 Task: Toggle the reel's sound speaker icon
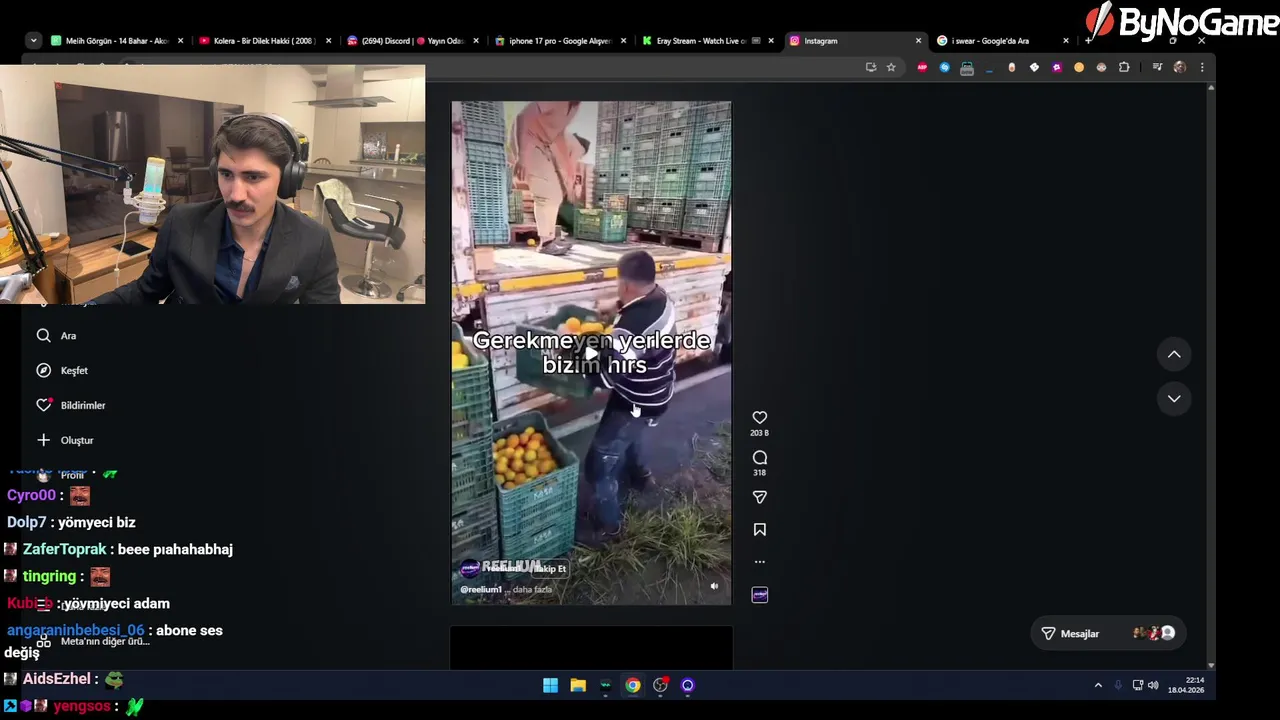[x=714, y=587]
